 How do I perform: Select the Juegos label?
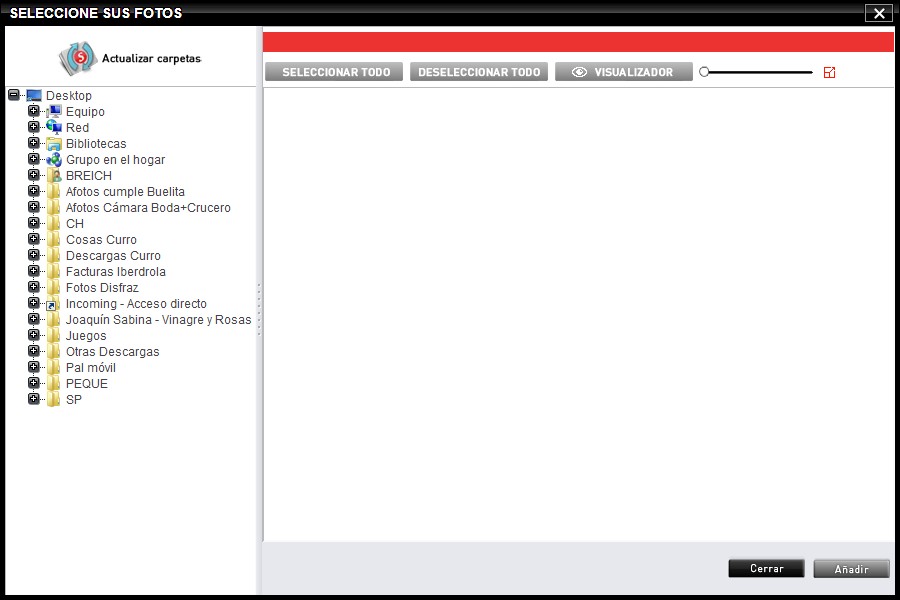86,336
